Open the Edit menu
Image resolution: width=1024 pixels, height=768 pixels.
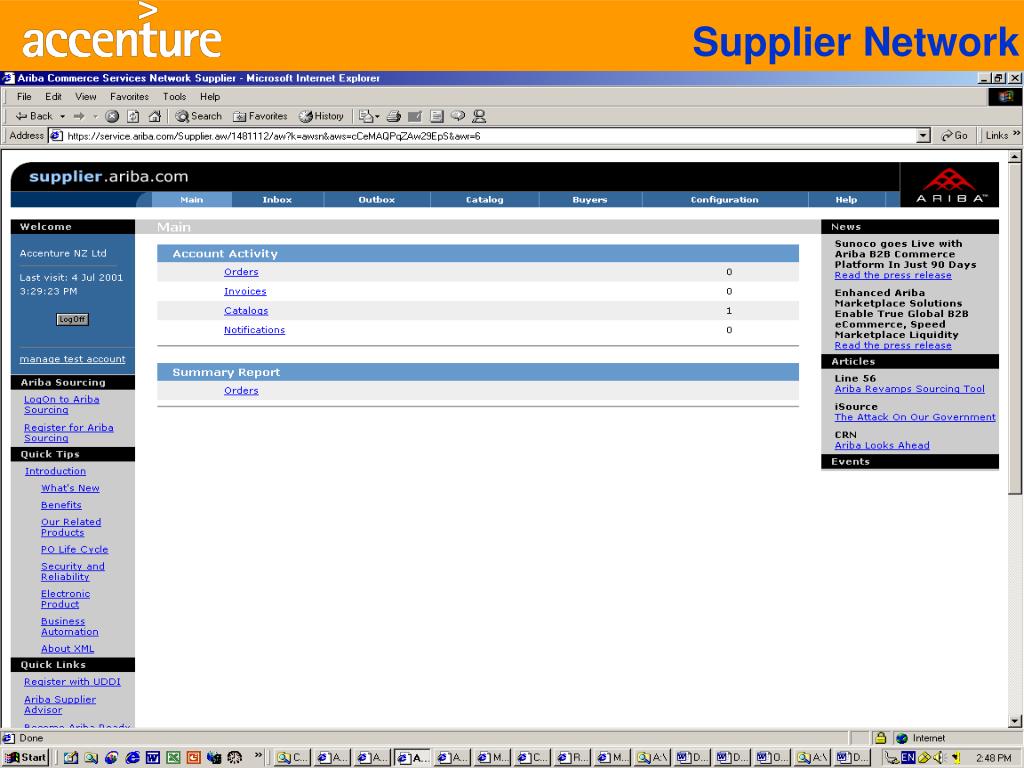click(54, 97)
